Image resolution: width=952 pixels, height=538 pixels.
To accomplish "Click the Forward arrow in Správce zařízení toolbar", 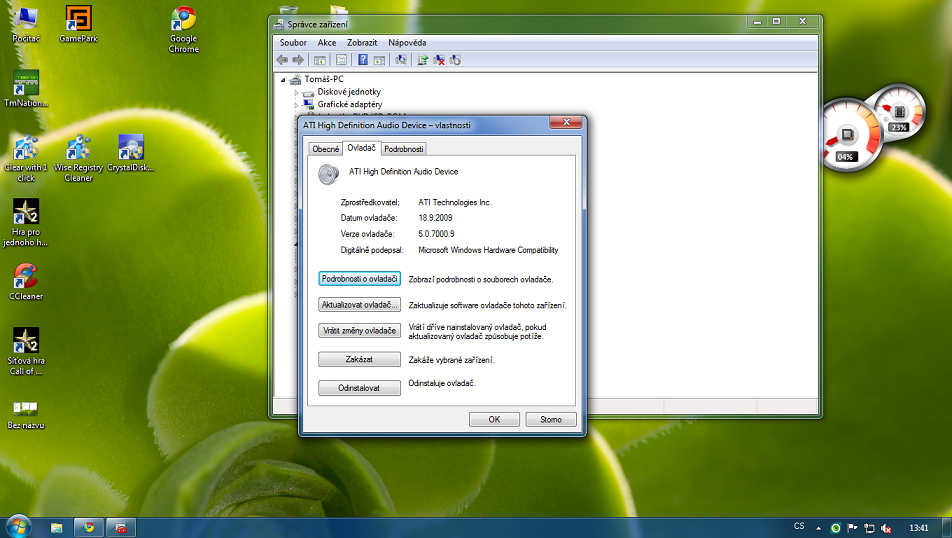I will 298,60.
